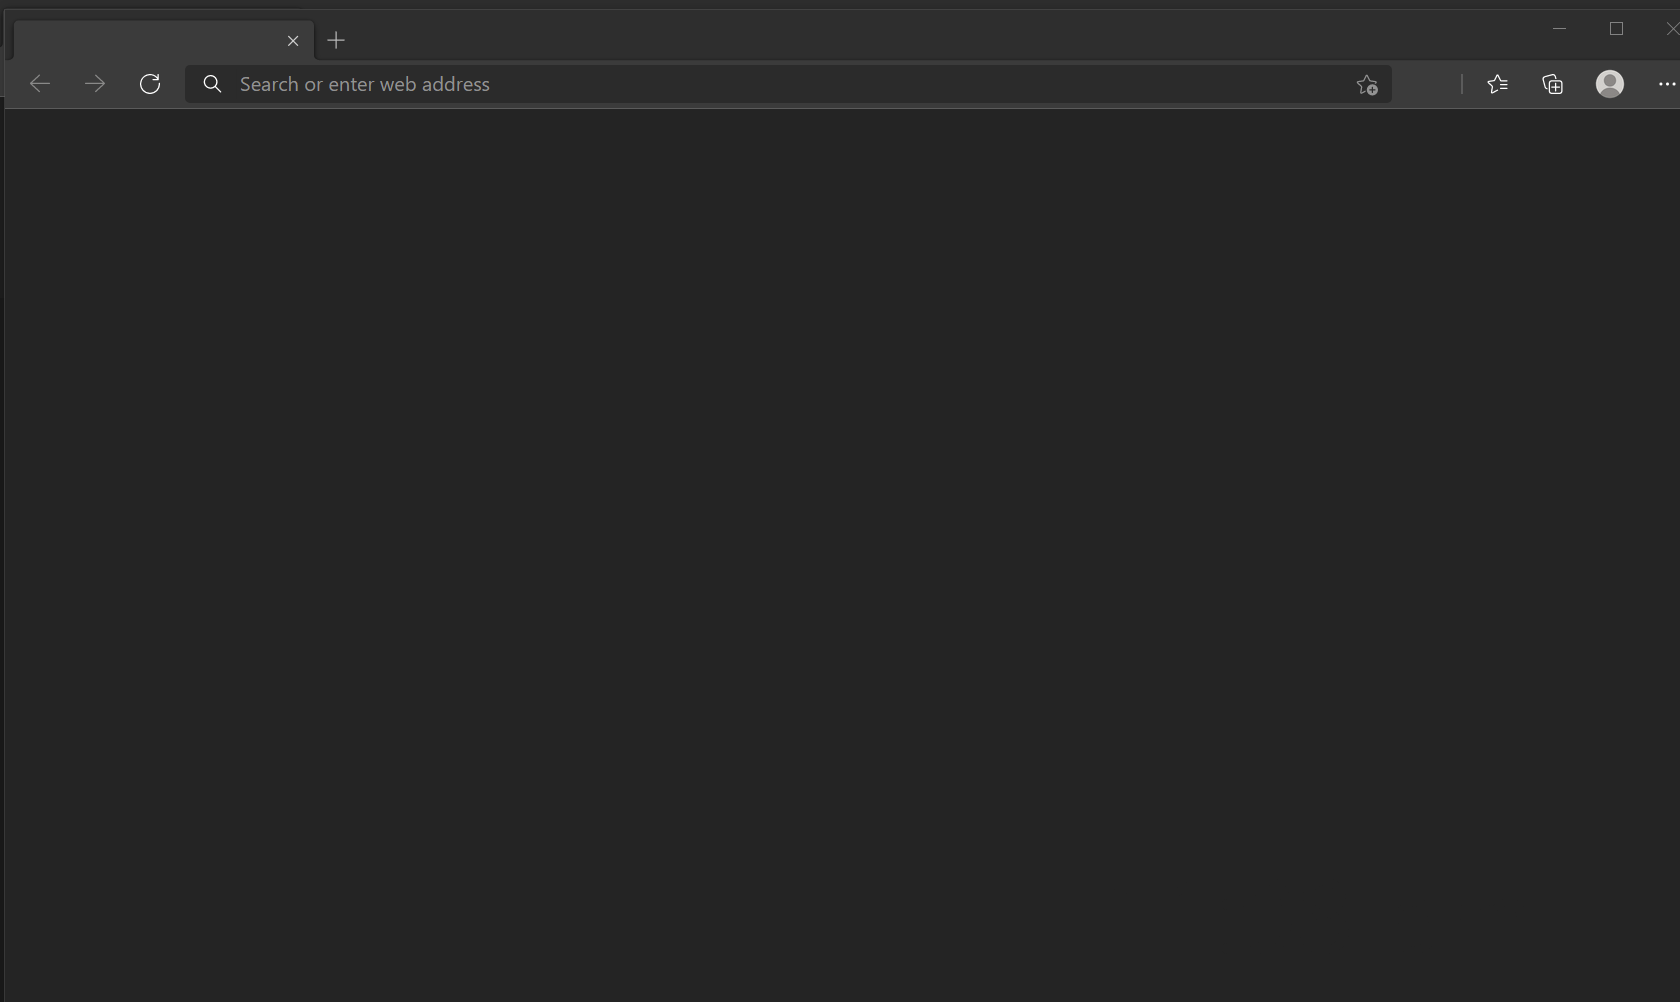Close the current blank tab
Viewport: 1680px width, 1002px height.
tap(293, 41)
